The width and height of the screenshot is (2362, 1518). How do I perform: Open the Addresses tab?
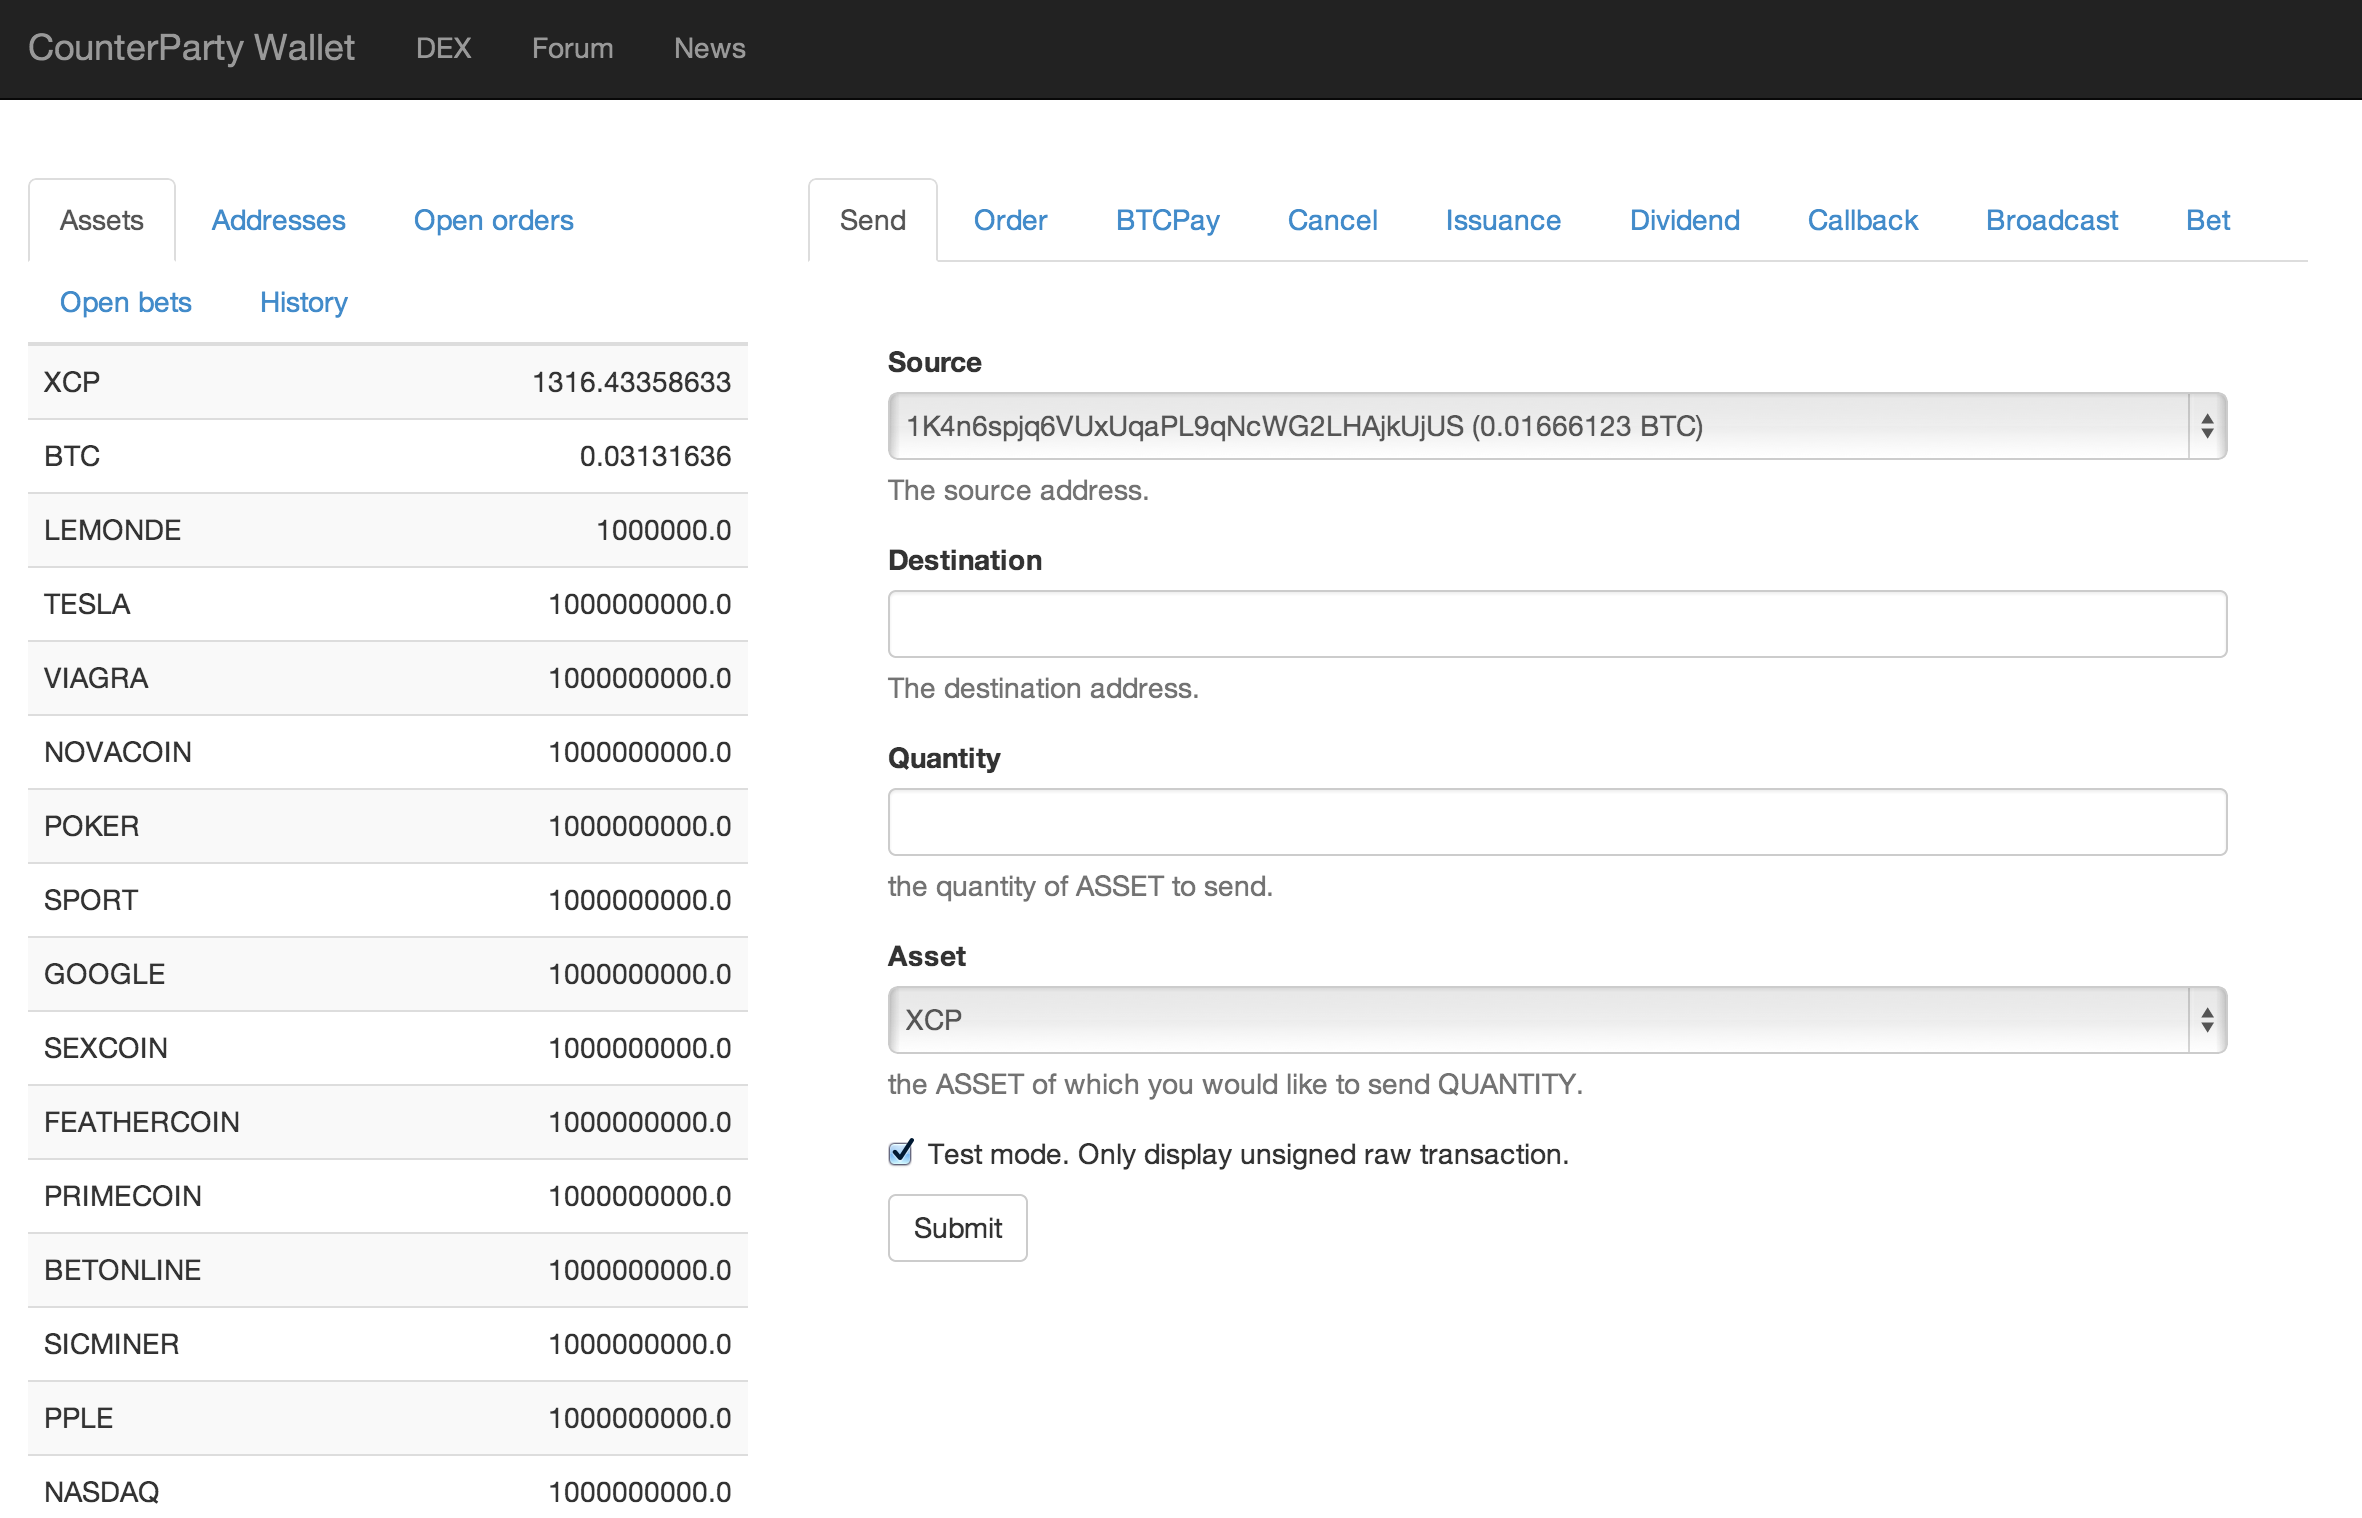278,220
